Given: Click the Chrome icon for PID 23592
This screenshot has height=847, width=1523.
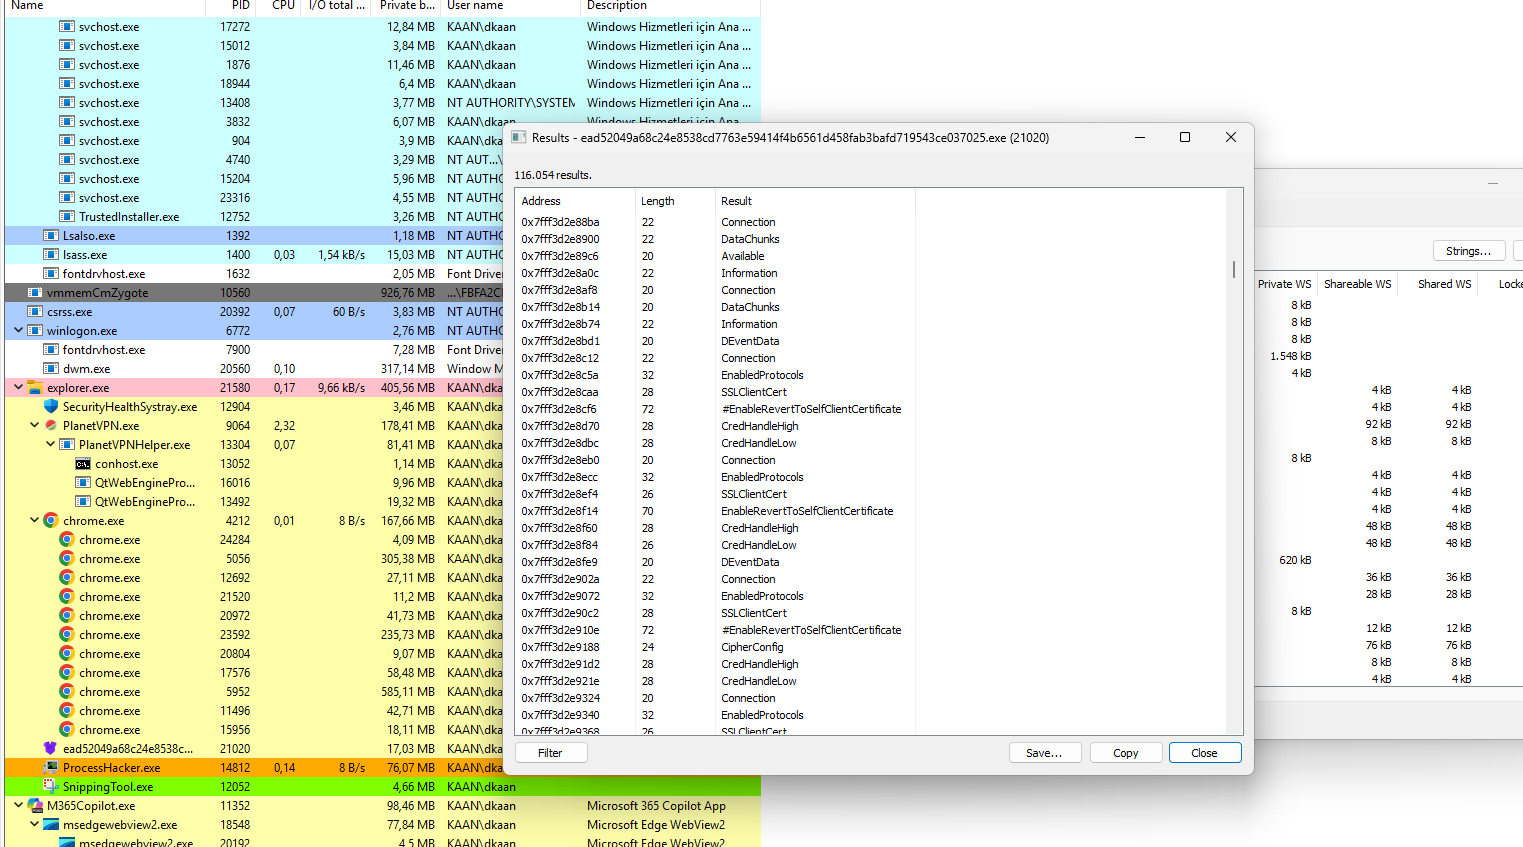Looking at the screenshot, I should tap(67, 635).
